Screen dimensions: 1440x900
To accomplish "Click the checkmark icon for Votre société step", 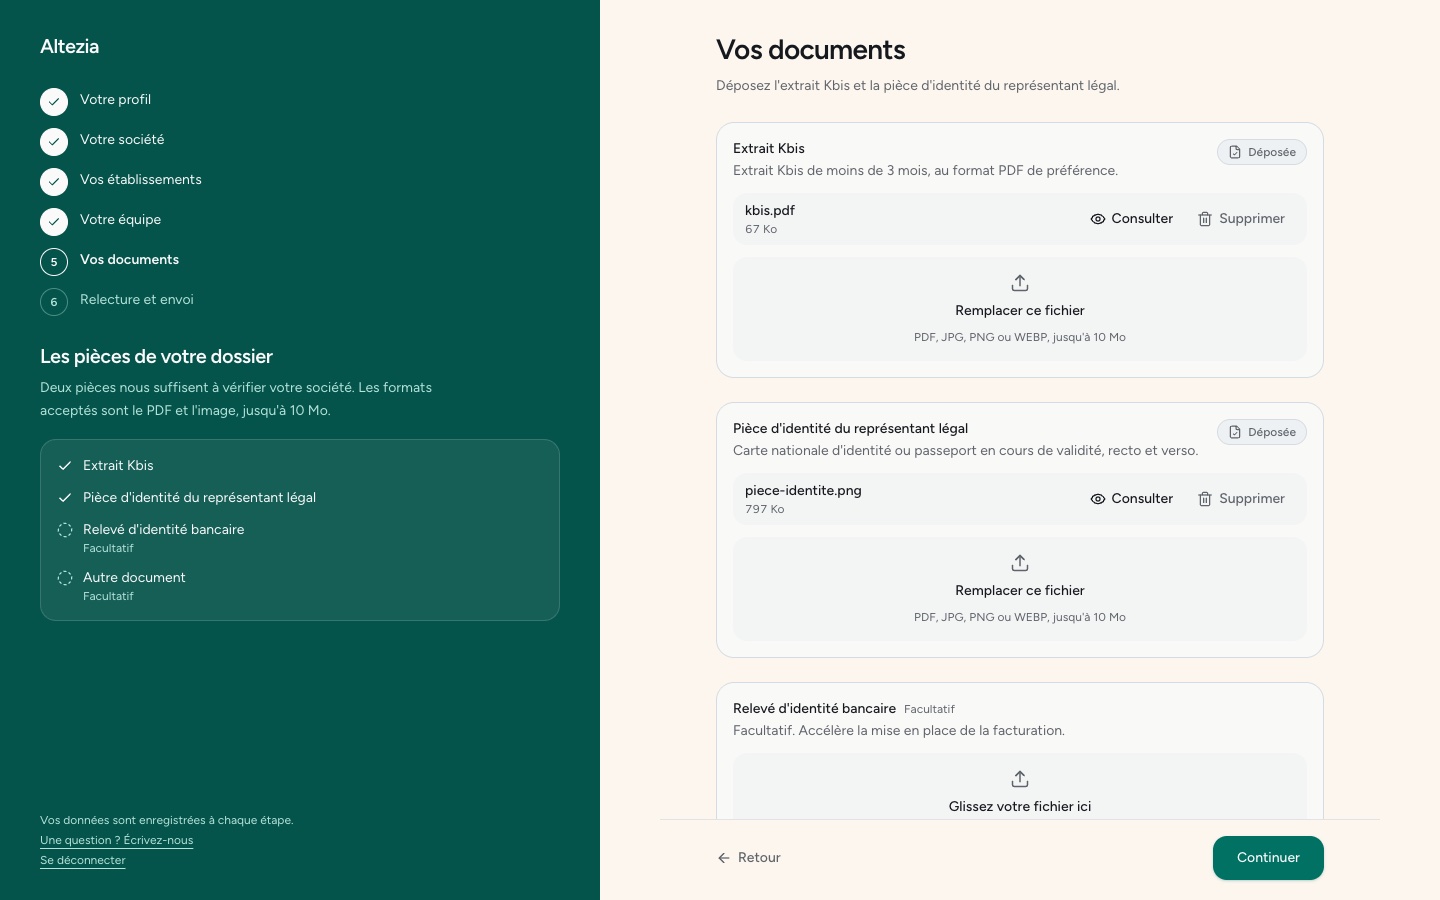I will pyautogui.click(x=54, y=142).
